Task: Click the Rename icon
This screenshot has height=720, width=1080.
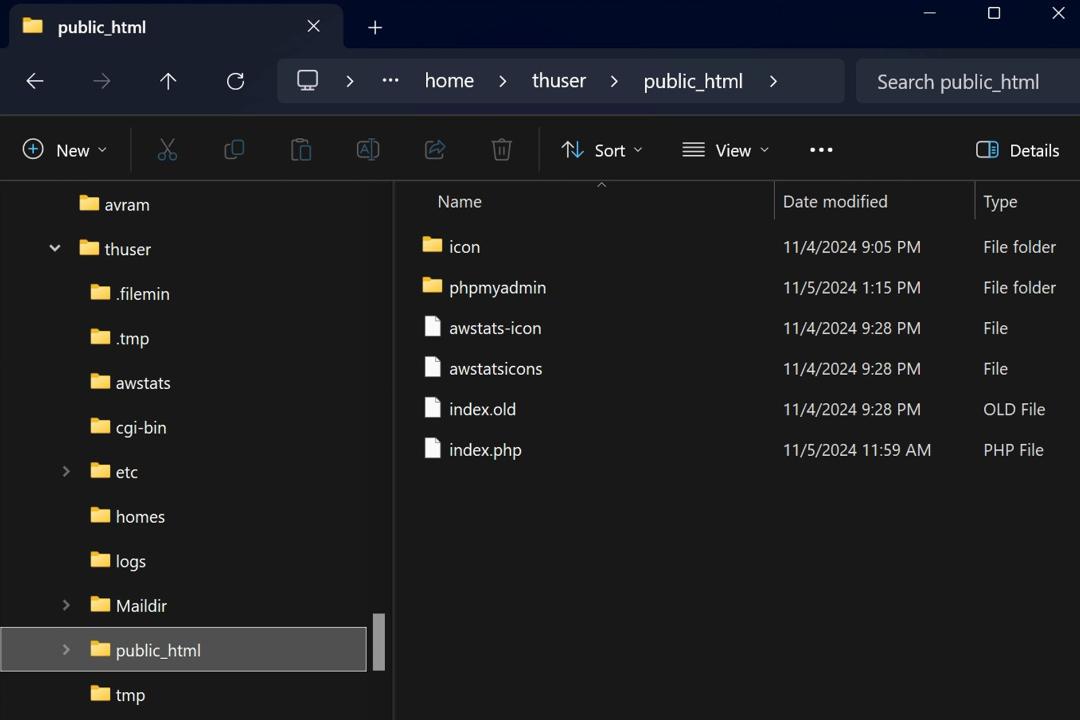Action: tap(368, 150)
